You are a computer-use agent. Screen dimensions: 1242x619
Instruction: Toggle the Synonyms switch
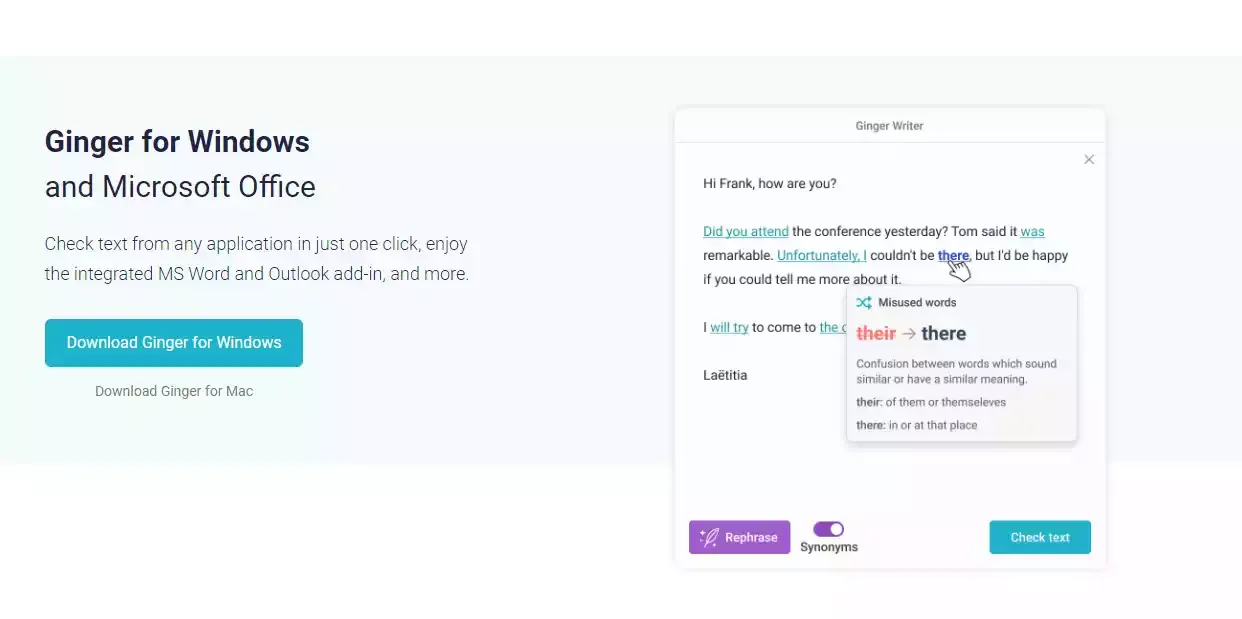tap(828, 529)
